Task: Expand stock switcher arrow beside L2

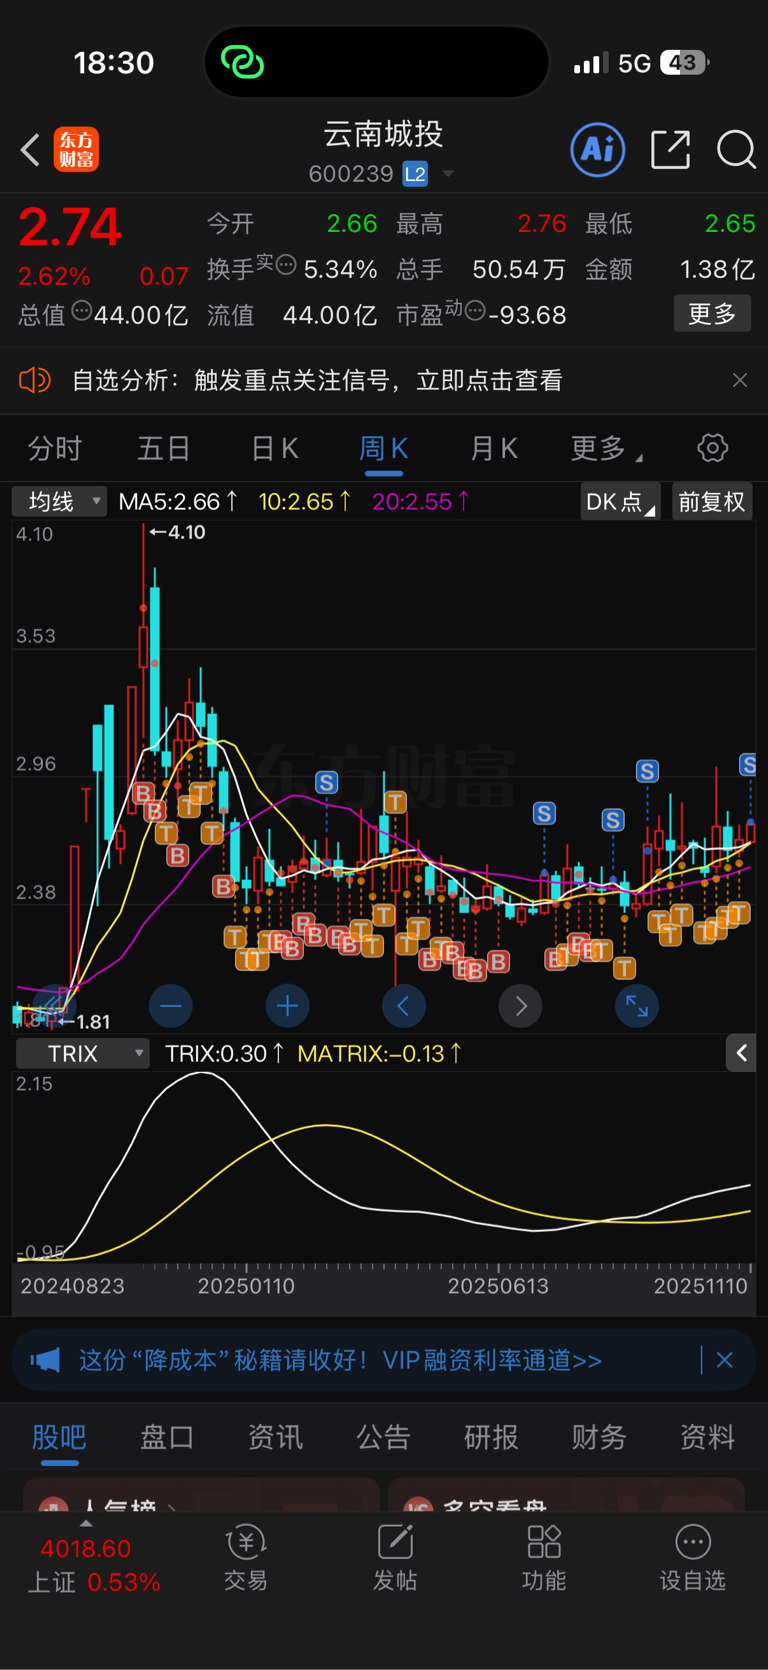Action: coord(448,174)
